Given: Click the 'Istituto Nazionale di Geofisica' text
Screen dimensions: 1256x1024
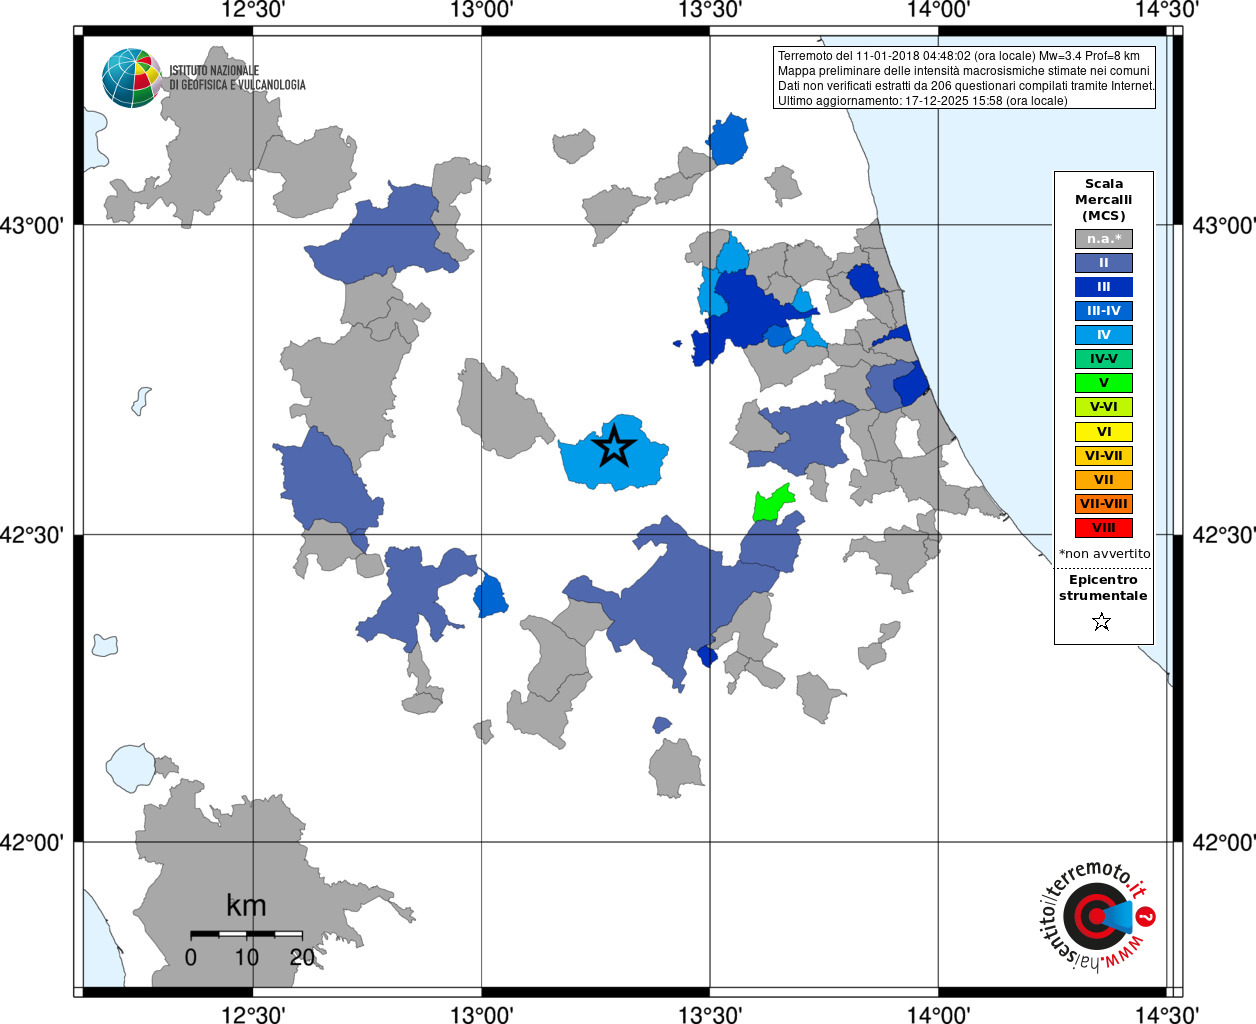Looking at the screenshot, I should coord(237,78).
